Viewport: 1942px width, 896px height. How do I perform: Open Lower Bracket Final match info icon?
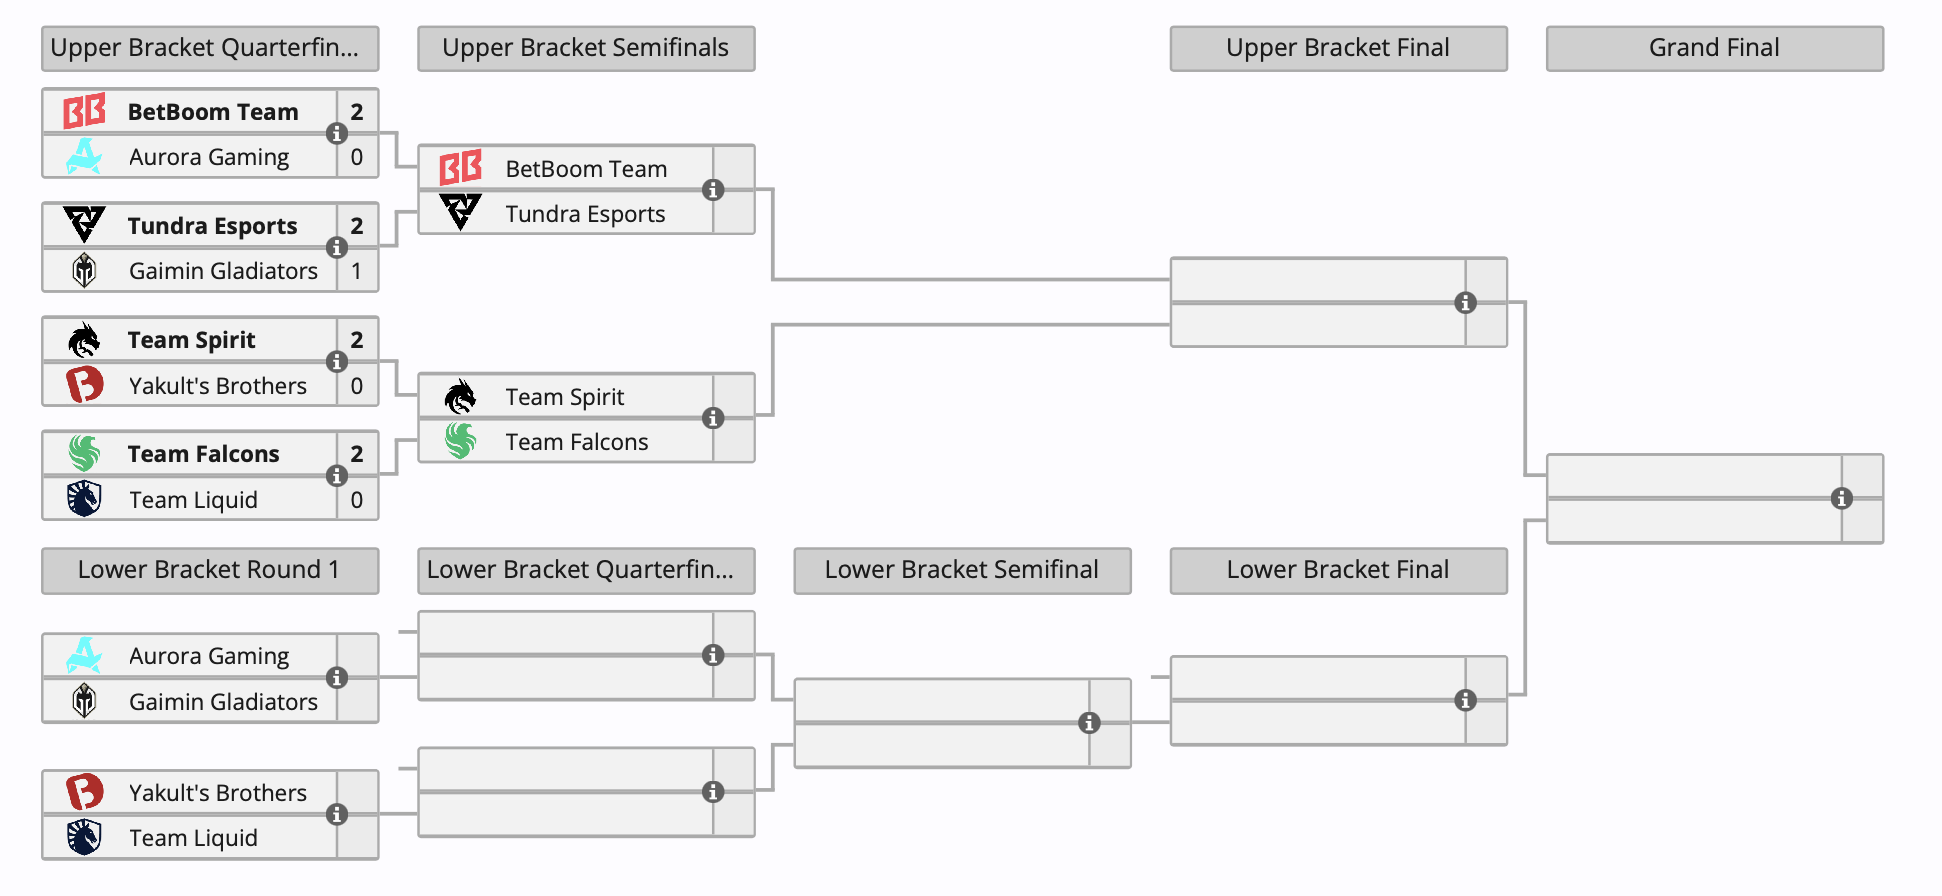click(x=1465, y=701)
